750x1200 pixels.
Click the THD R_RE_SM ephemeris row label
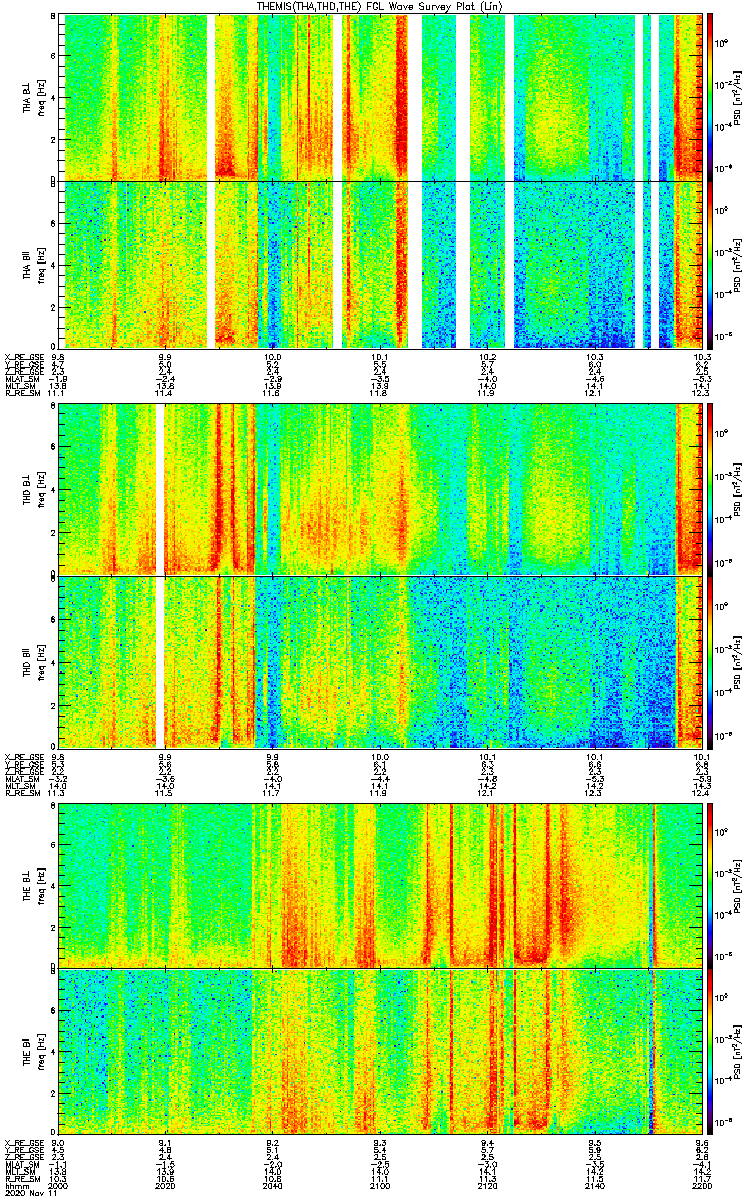(21, 793)
